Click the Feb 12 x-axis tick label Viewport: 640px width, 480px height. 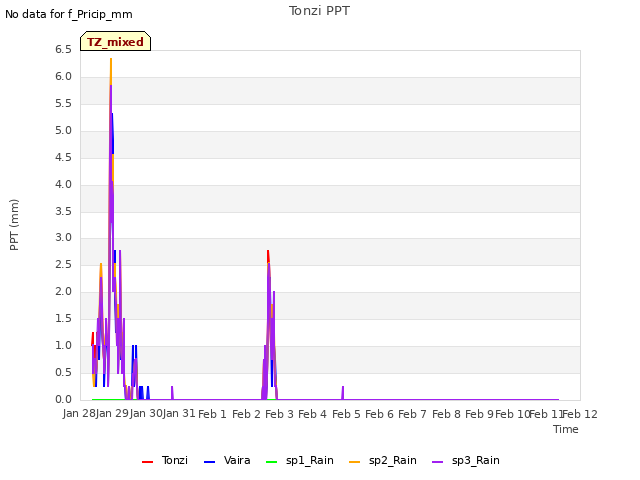[x=580, y=414]
